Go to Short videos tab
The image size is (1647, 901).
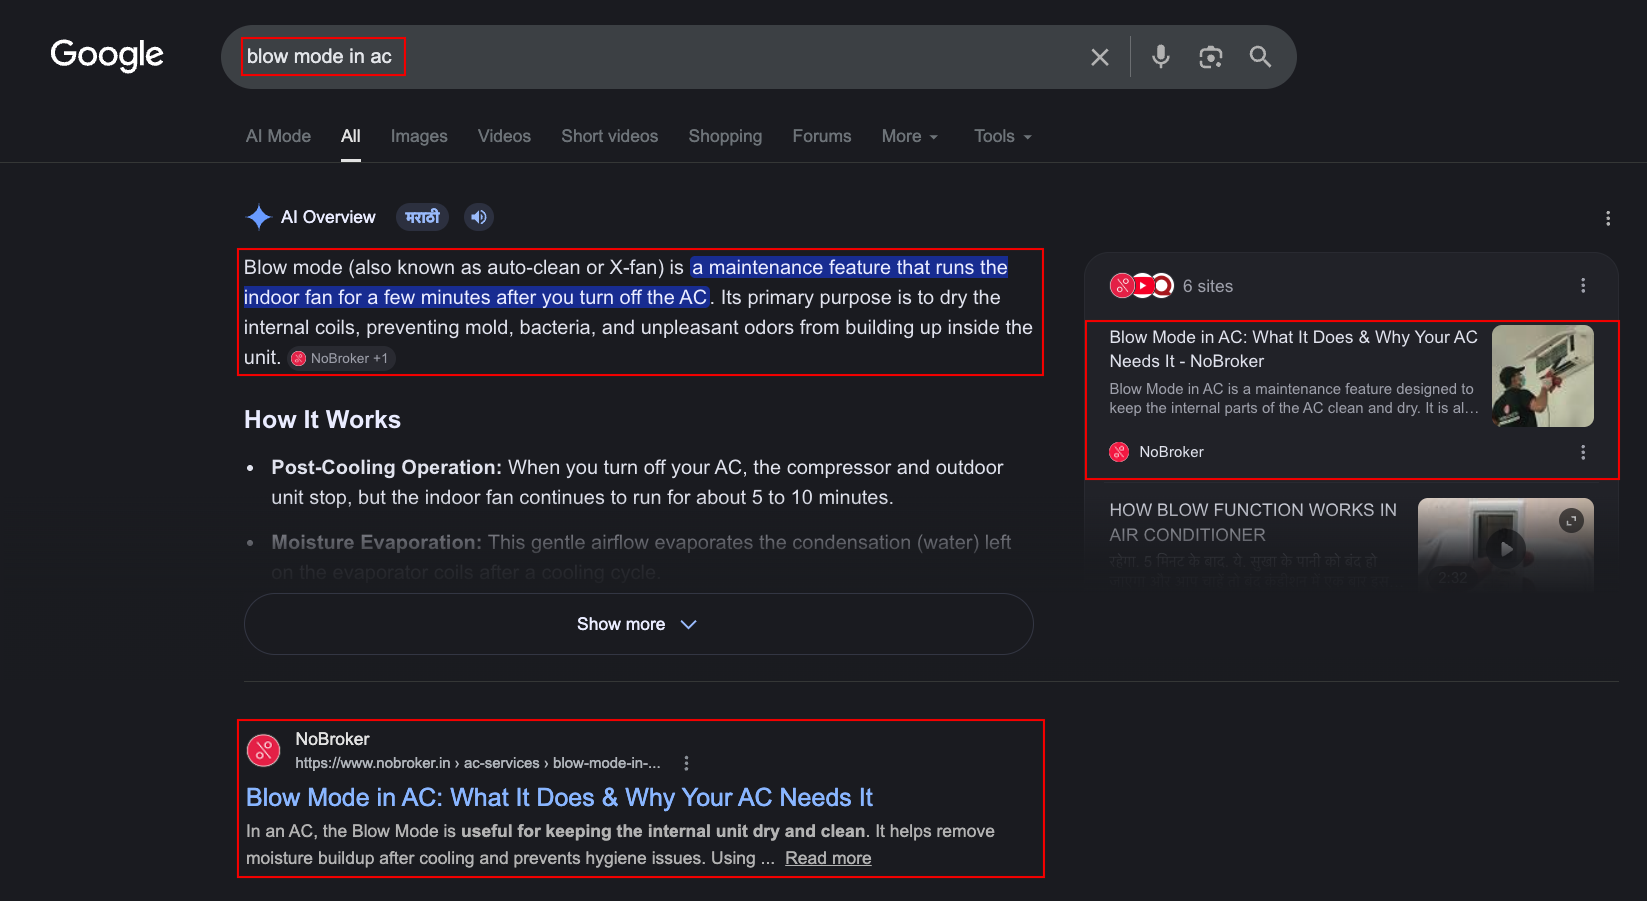[610, 136]
